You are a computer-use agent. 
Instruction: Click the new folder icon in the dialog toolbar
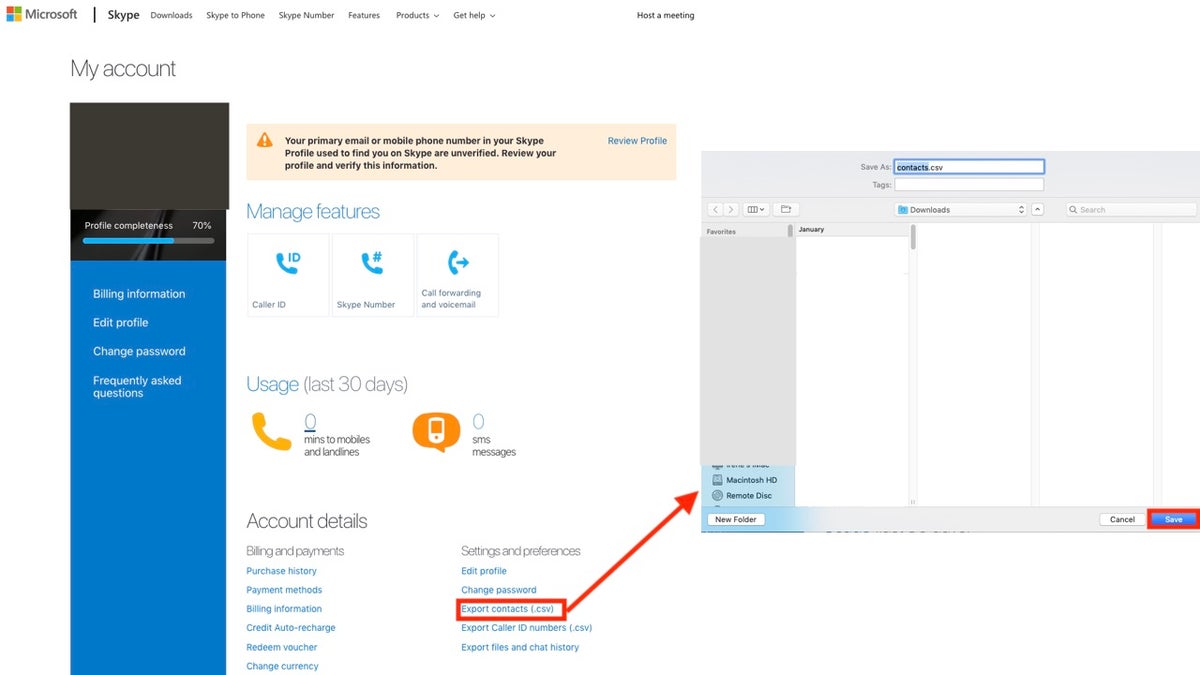click(x=786, y=209)
